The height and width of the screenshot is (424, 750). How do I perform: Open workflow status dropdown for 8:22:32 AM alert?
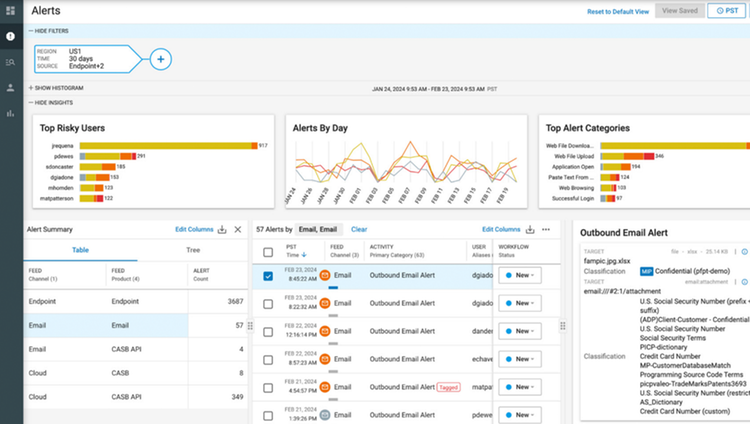520,303
